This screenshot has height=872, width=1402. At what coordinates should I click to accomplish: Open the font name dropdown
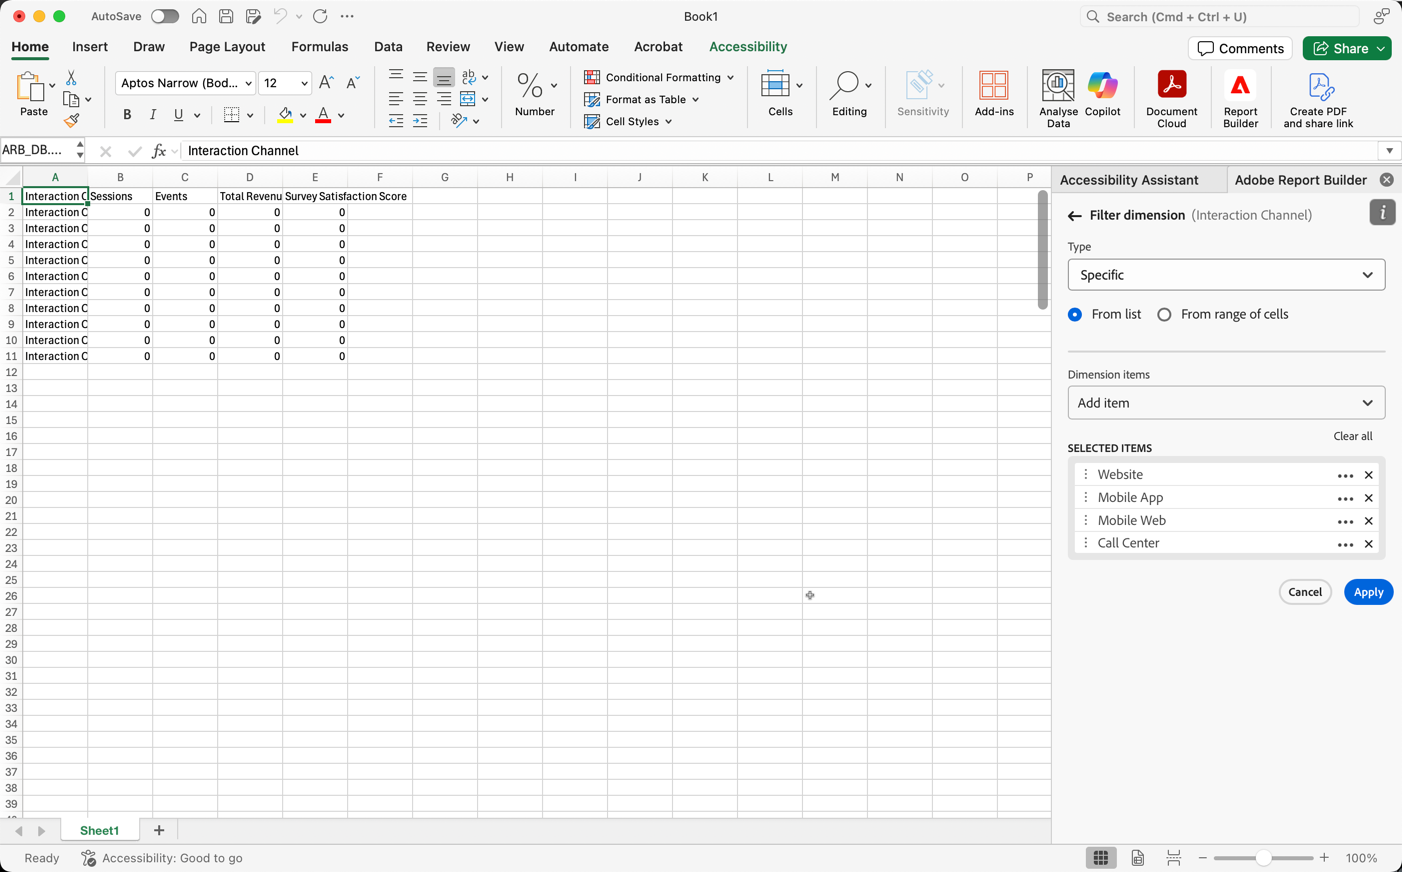pyautogui.click(x=248, y=83)
